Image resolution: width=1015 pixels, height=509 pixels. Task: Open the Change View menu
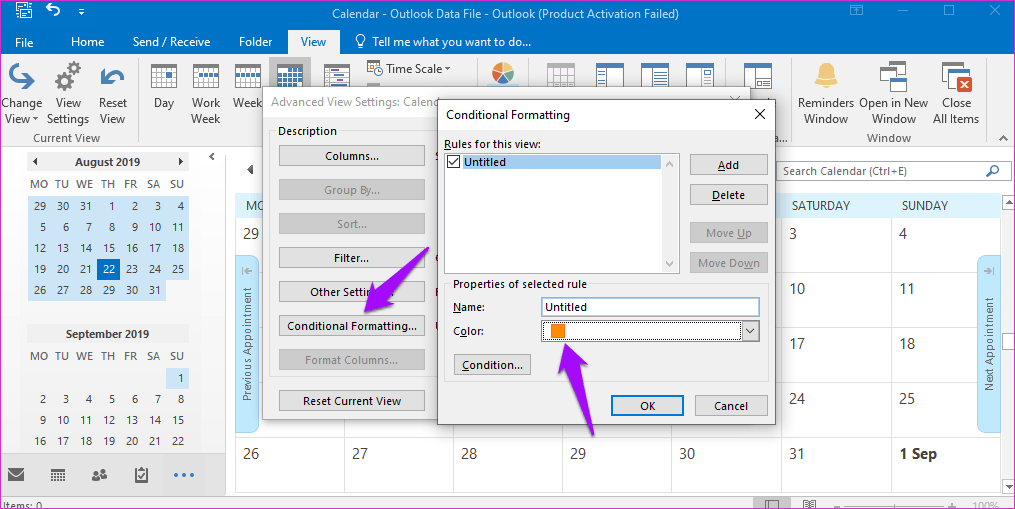pos(21,94)
